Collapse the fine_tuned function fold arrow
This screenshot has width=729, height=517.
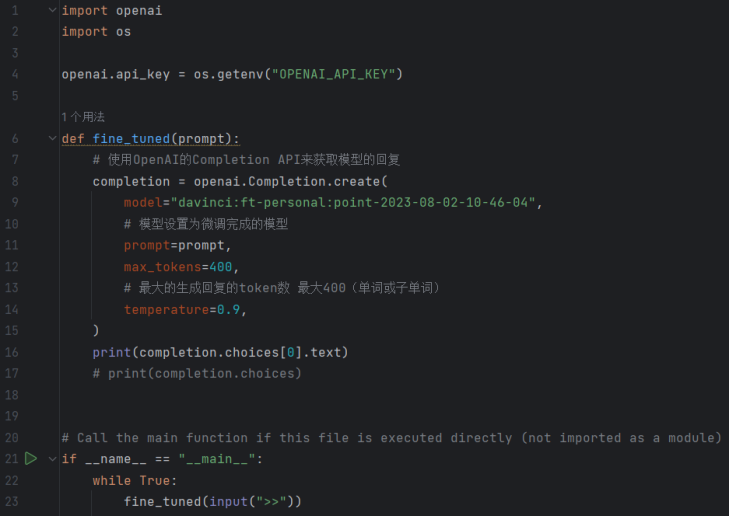[53, 138]
